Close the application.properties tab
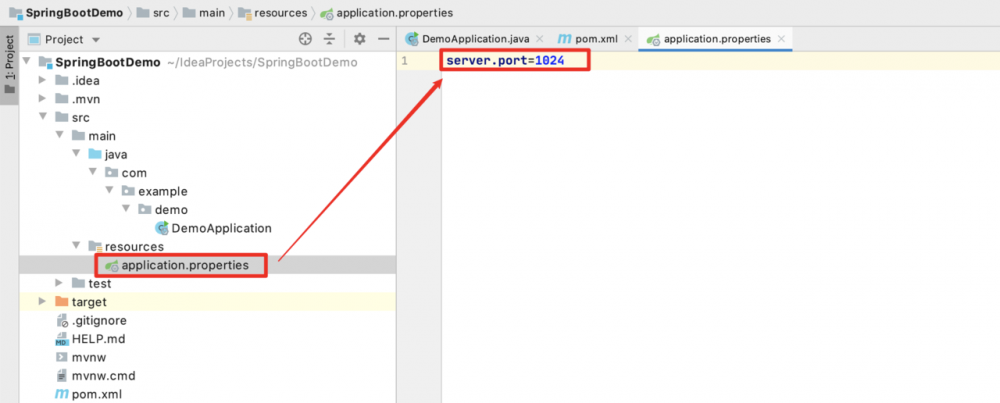The image size is (1000, 403). [x=781, y=39]
